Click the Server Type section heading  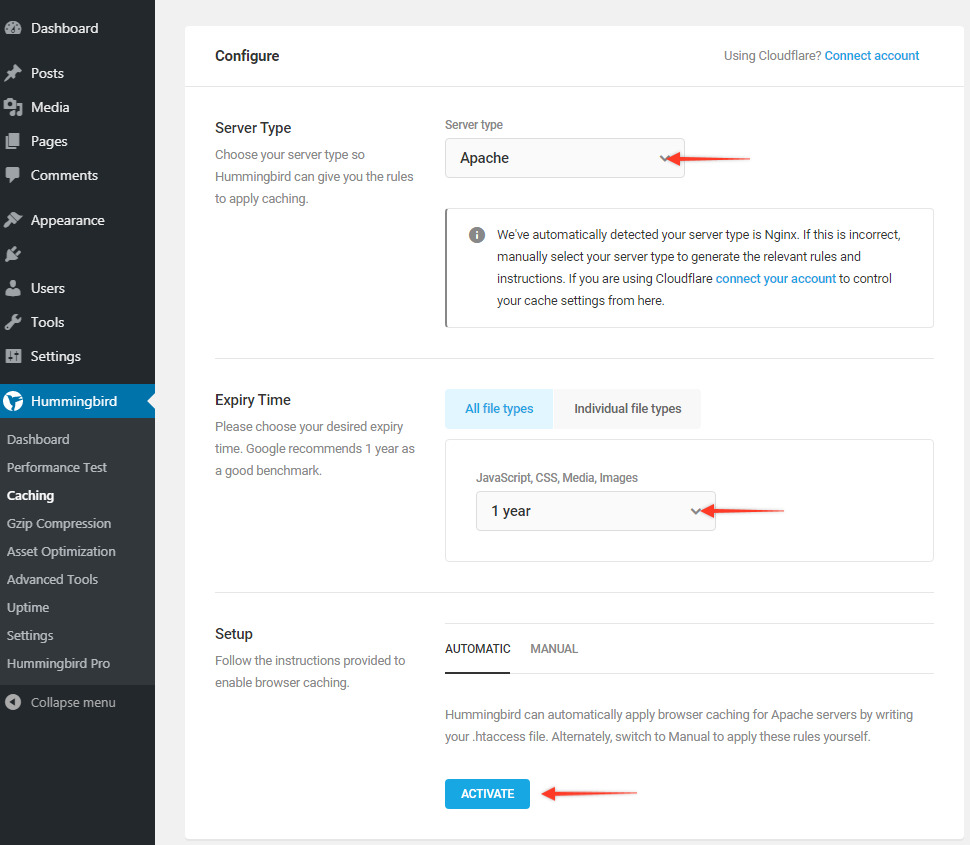pyautogui.click(x=253, y=128)
